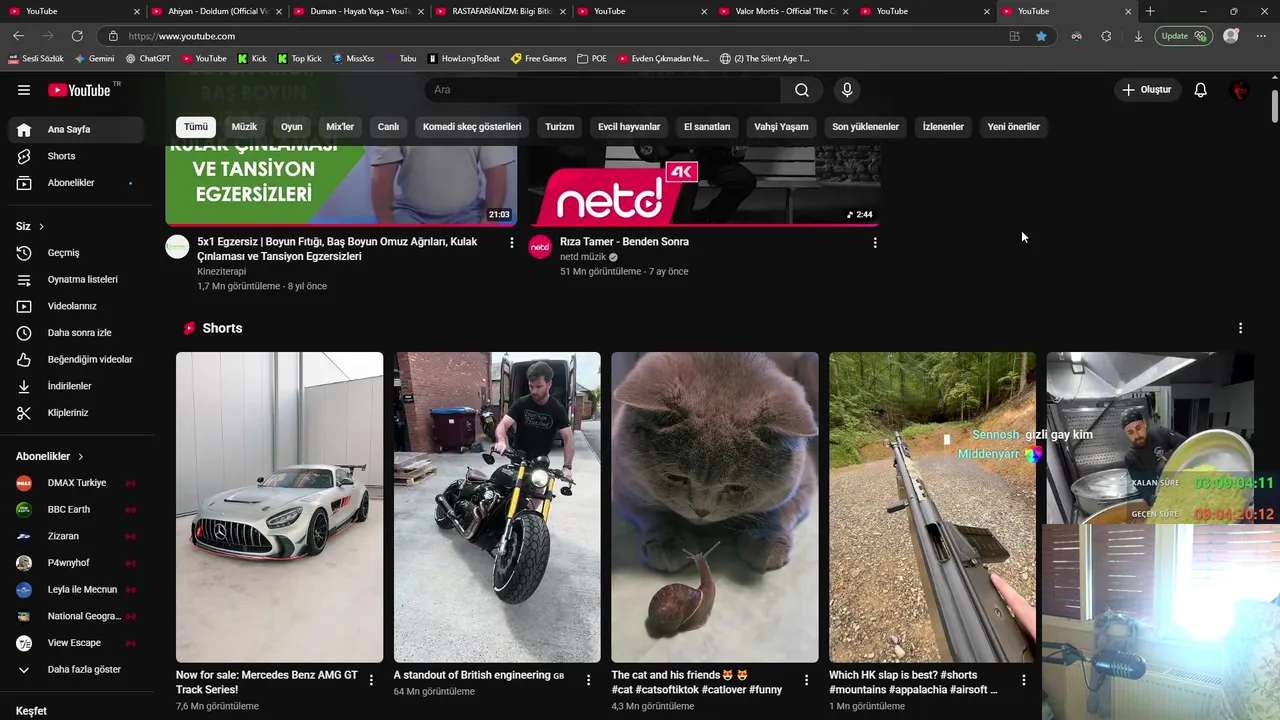Expand the Siz section chevron
Screen dimensions: 1280x720
click(41, 227)
